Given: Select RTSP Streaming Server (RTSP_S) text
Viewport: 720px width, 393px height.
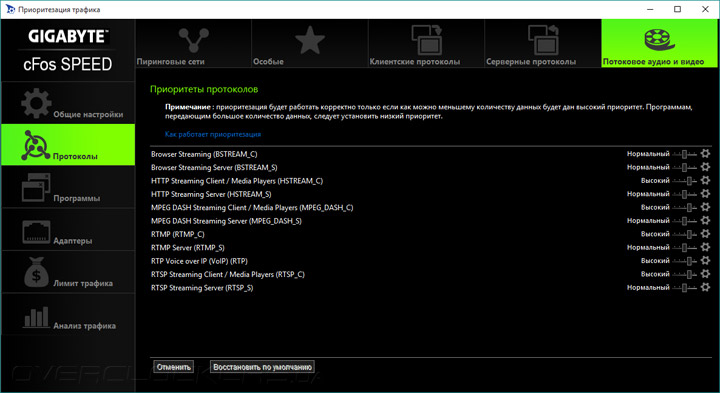Looking at the screenshot, I should (x=202, y=288).
